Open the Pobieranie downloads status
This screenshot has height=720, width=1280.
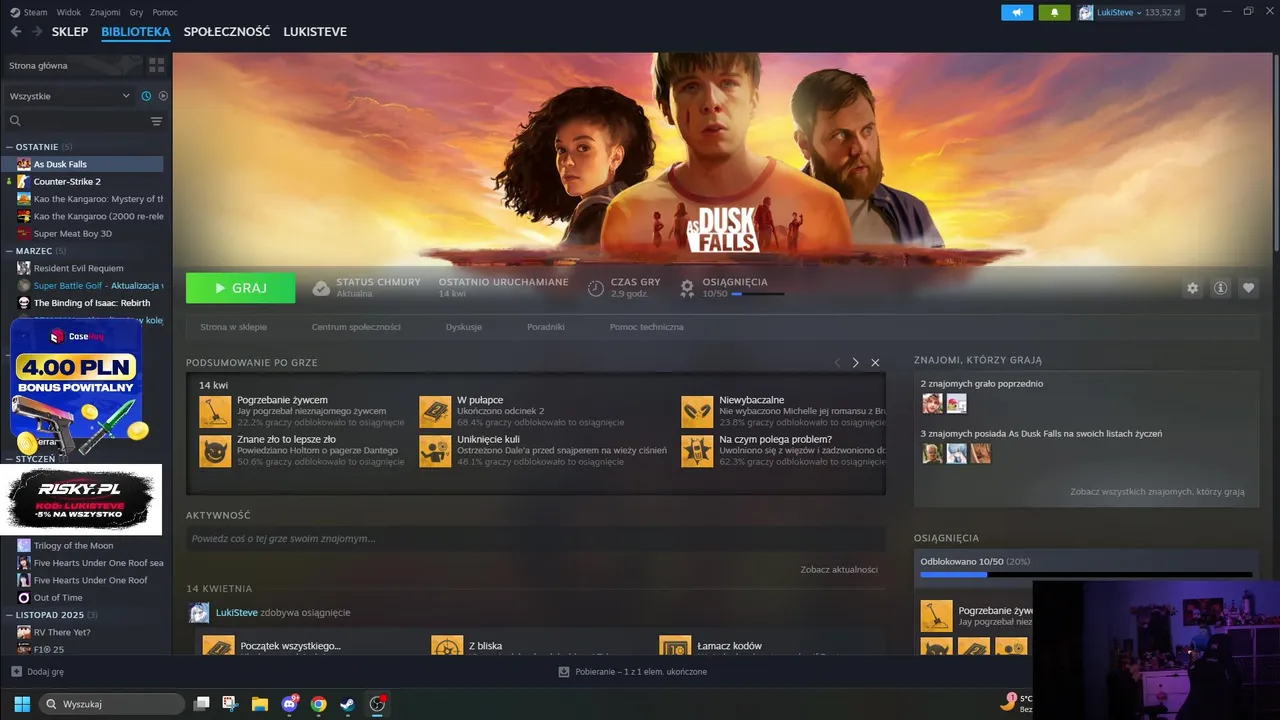(x=633, y=672)
